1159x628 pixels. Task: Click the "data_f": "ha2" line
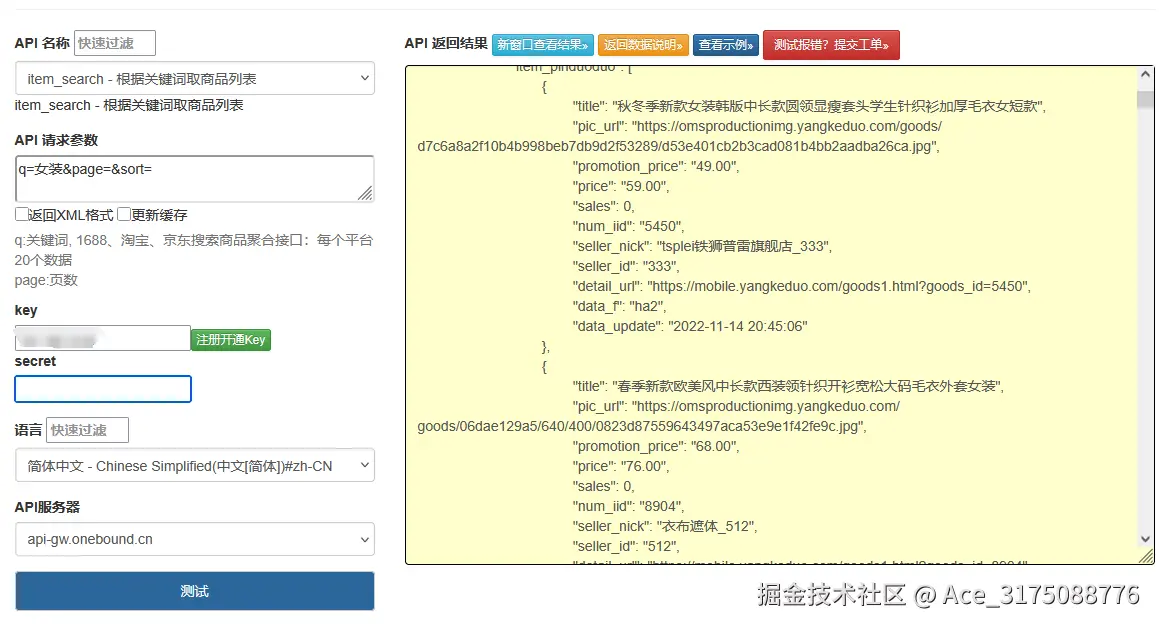pos(619,306)
